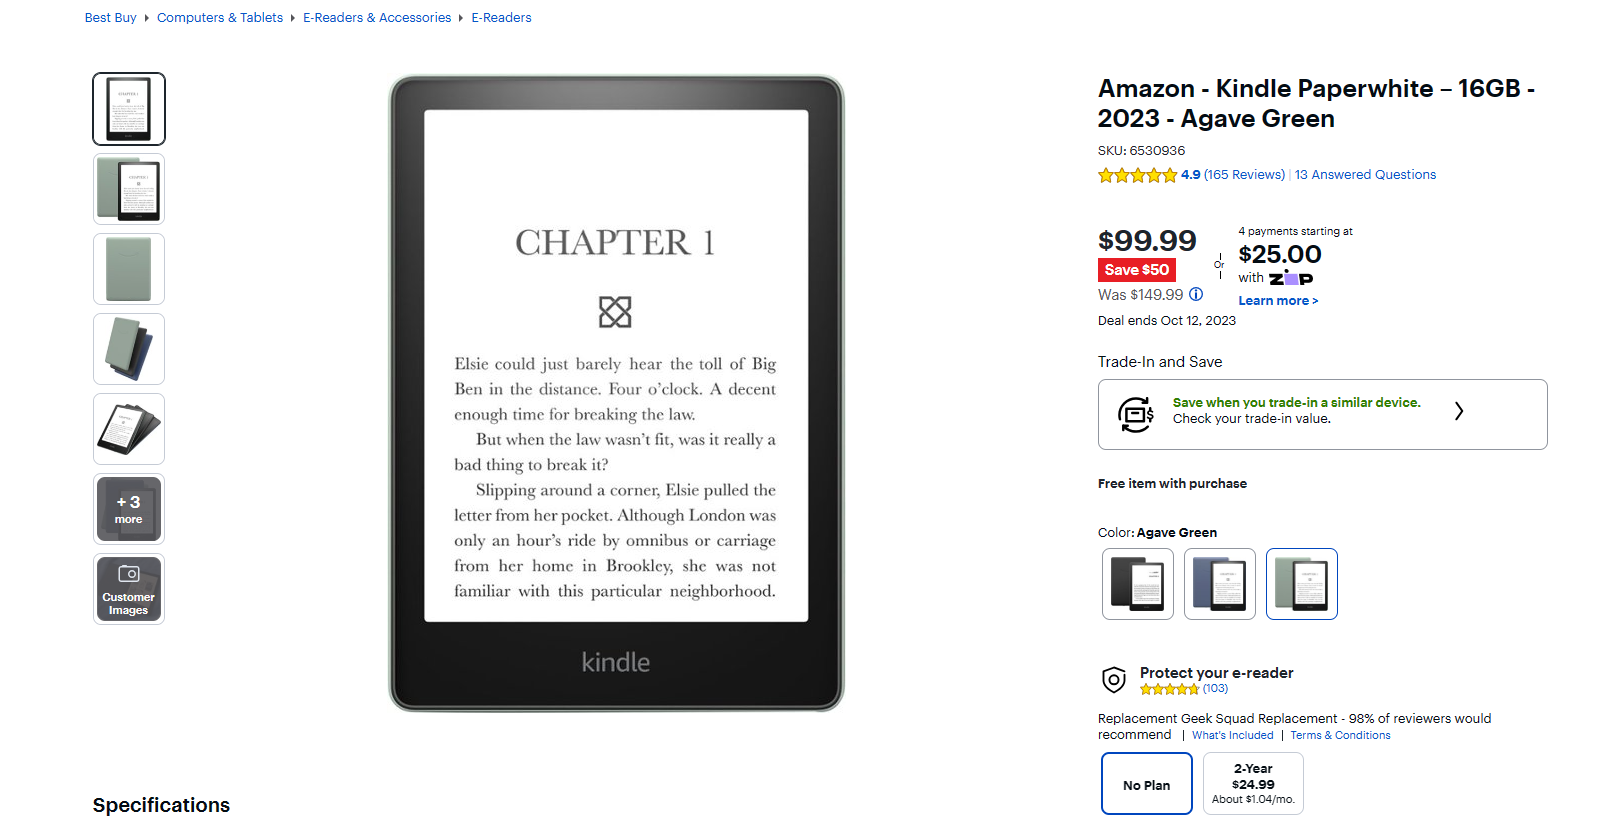This screenshot has height=827, width=1614.
Task: Click the shield icon beside Protect your e-reader
Action: point(1113,680)
